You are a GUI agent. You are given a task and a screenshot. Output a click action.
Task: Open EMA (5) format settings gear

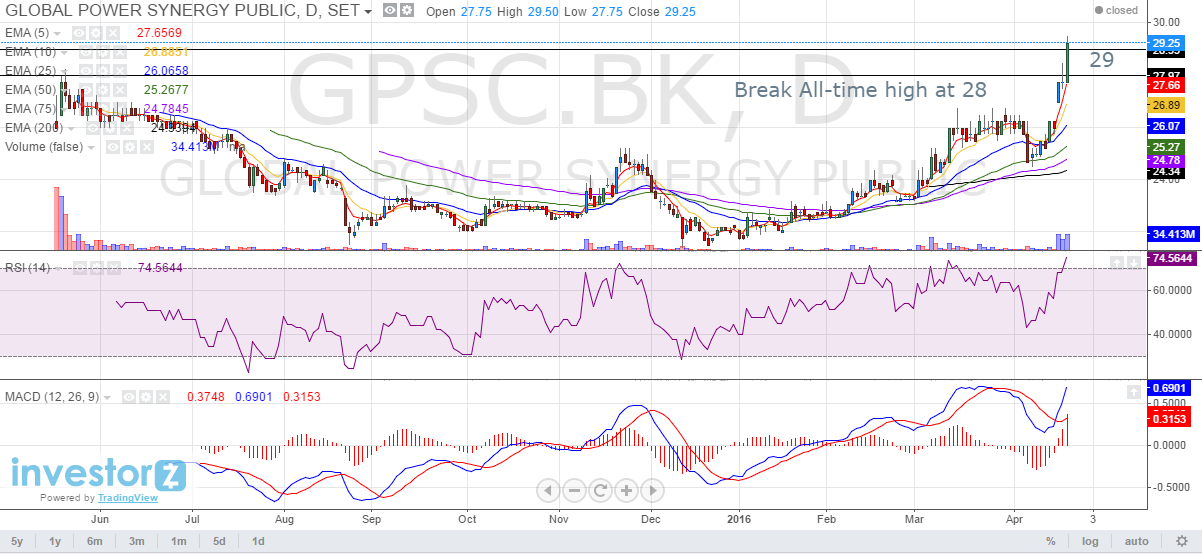[96, 33]
